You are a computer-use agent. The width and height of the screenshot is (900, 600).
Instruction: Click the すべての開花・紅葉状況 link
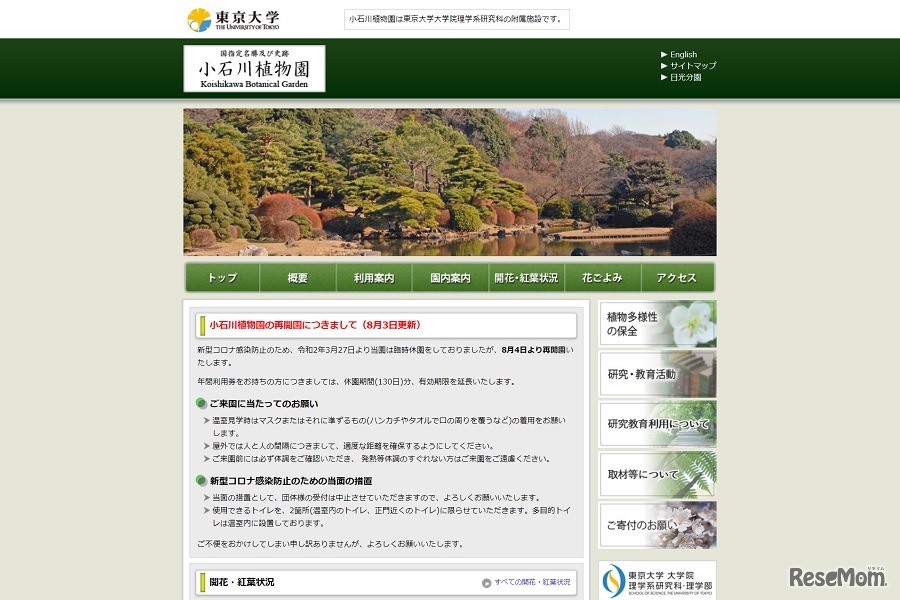coord(532,582)
